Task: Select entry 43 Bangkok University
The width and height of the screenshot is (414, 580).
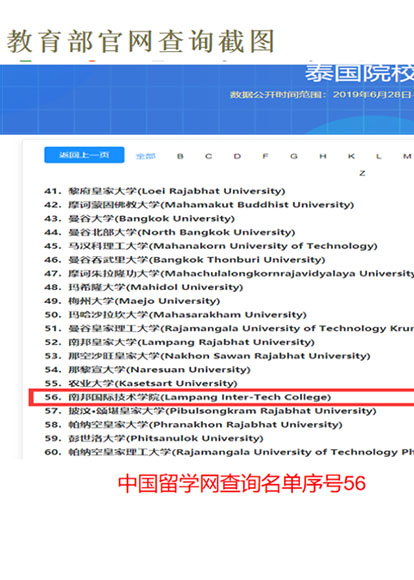Action: pyautogui.click(x=139, y=218)
